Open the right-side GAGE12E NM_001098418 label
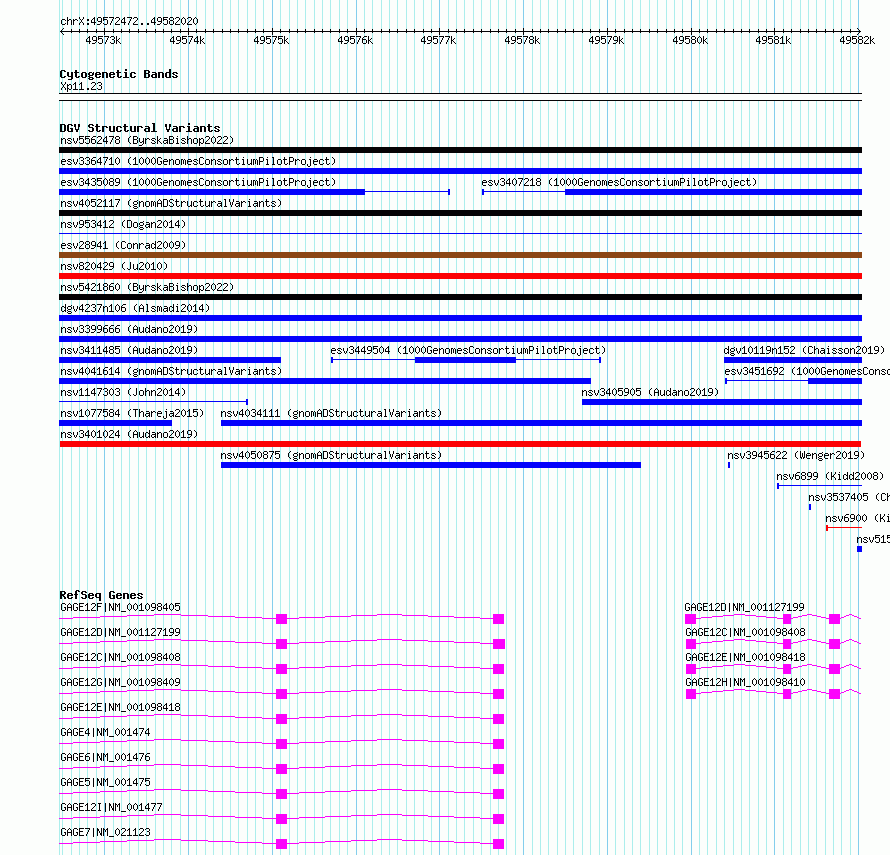 745,657
